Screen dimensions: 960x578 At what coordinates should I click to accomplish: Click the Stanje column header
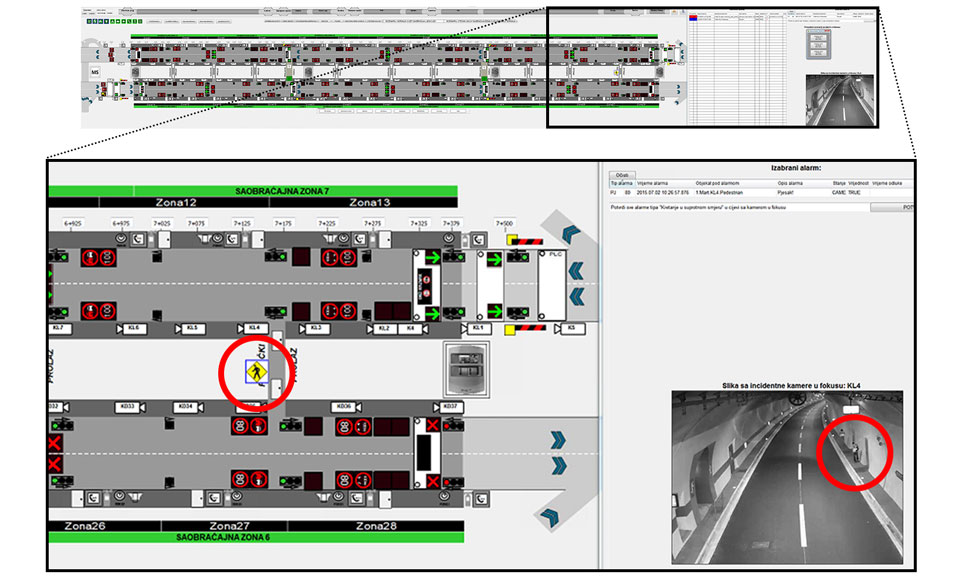pyautogui.click(x=839, y=183)
